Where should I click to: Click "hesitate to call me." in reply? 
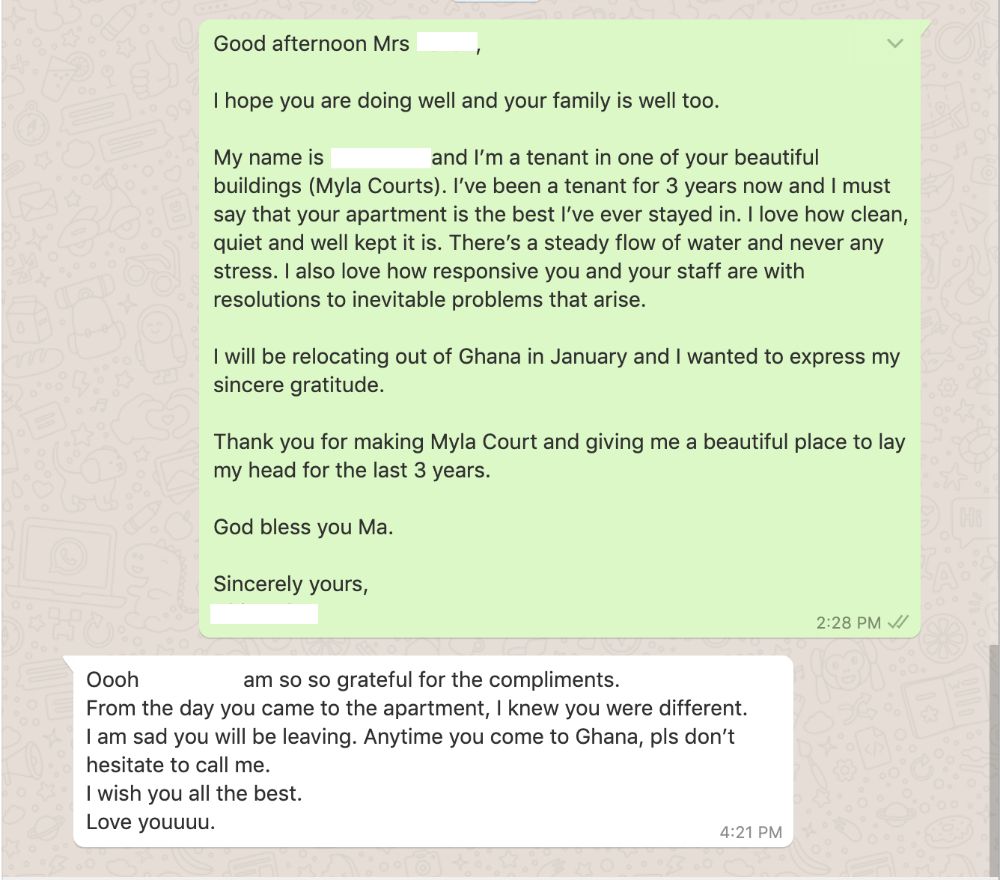[178, 766]
